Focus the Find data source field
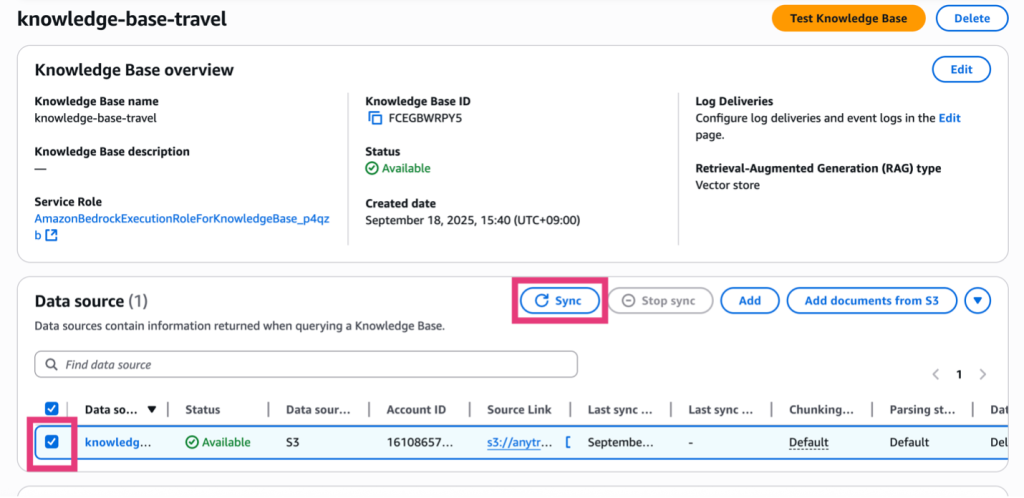 (306, 364)
